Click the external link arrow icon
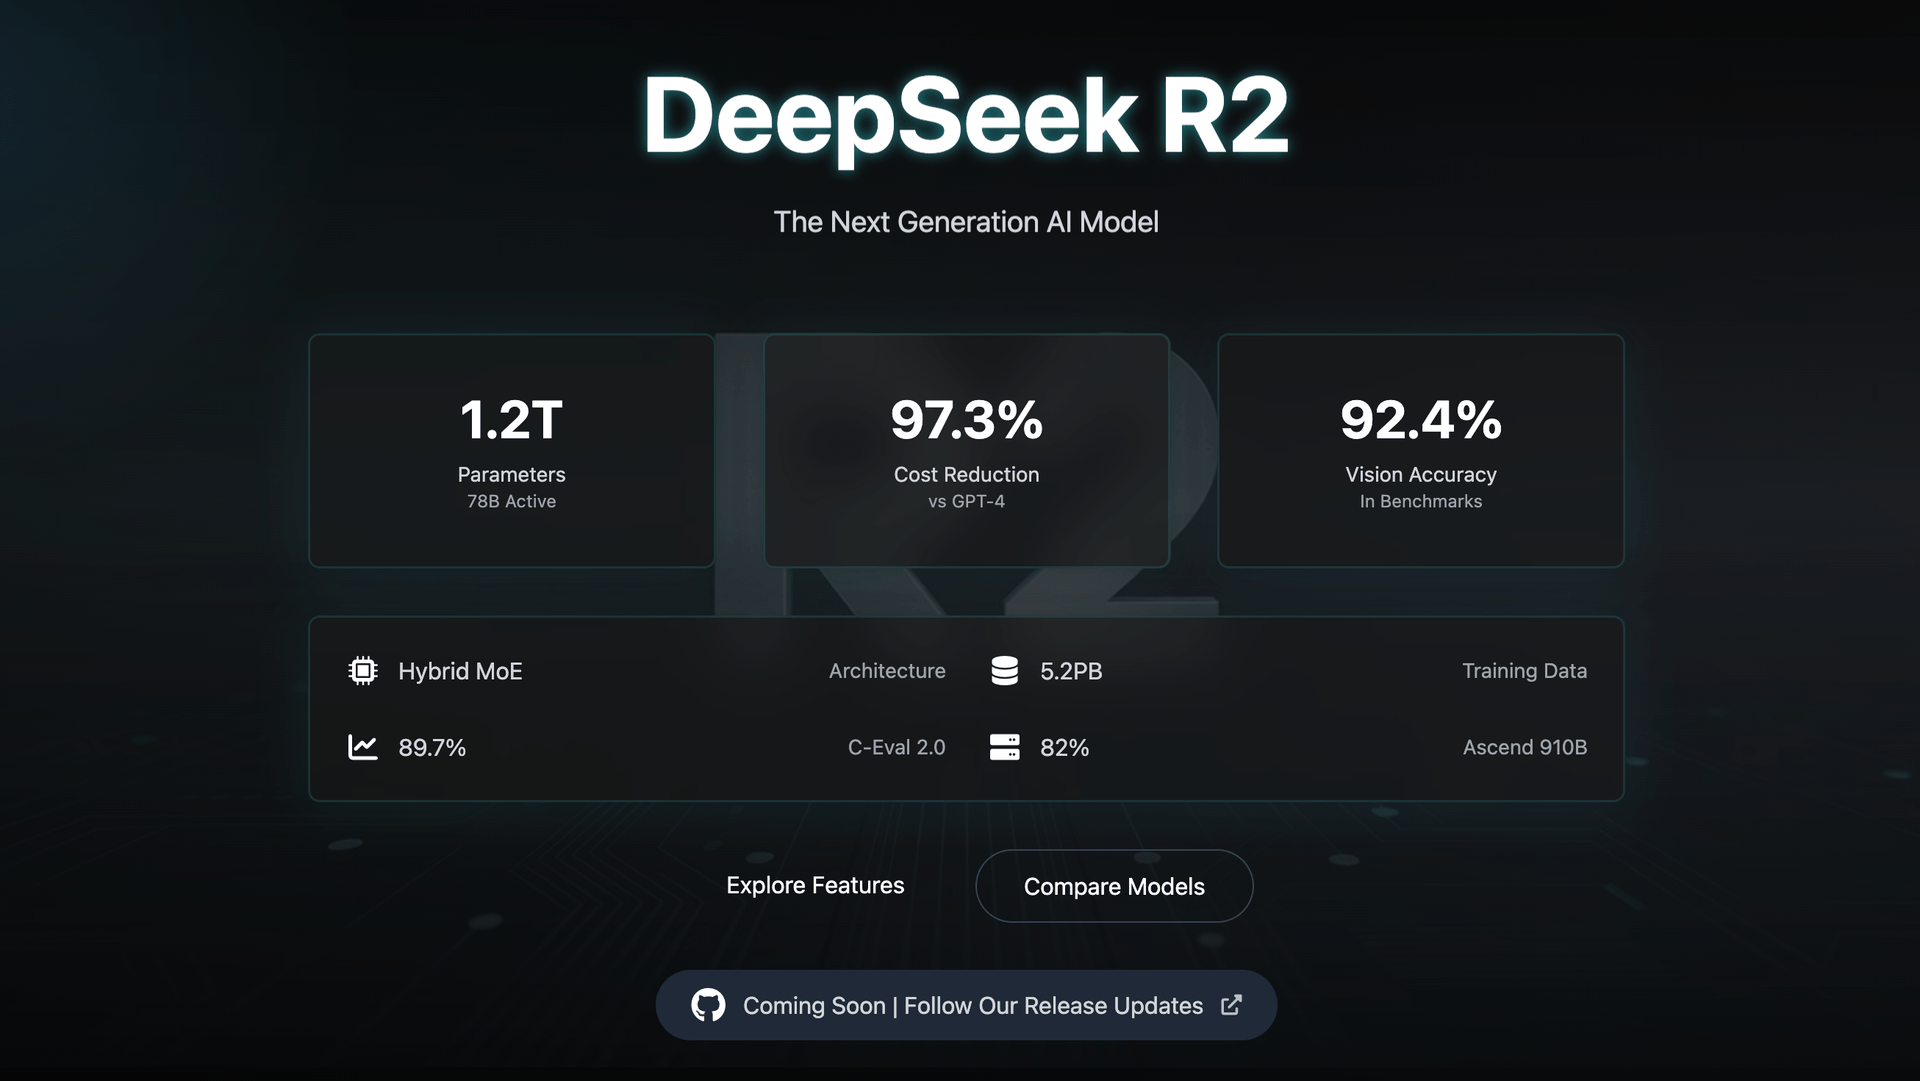 (1231, 1005)
